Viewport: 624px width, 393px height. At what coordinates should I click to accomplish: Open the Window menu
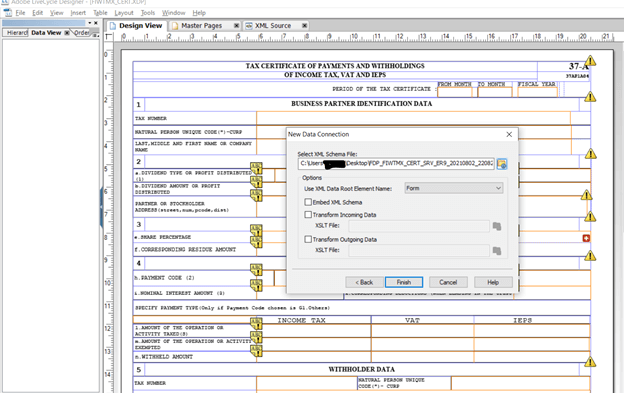(174, 13)
